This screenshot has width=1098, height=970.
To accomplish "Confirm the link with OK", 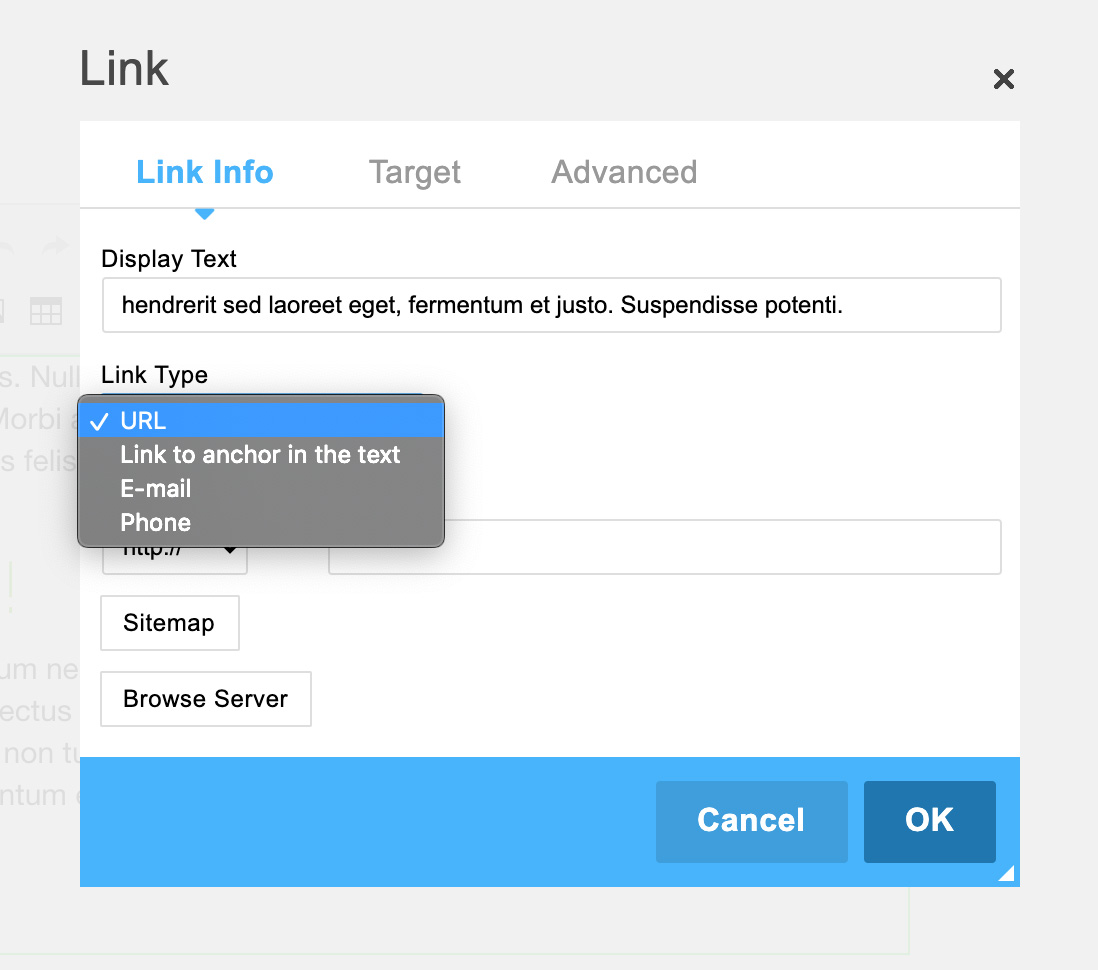I will click(x=929, y=822).
